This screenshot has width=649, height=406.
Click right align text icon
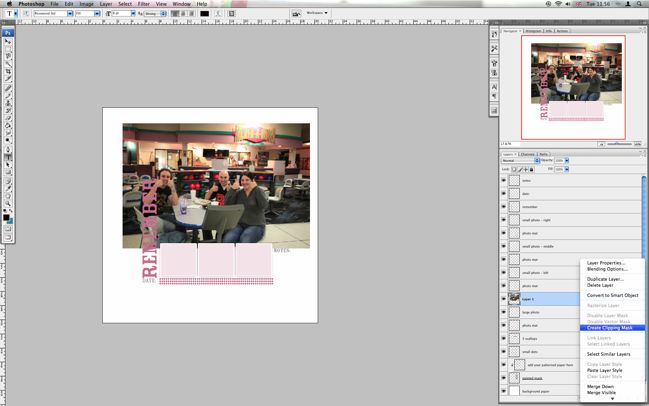click(x=191, y=14)
